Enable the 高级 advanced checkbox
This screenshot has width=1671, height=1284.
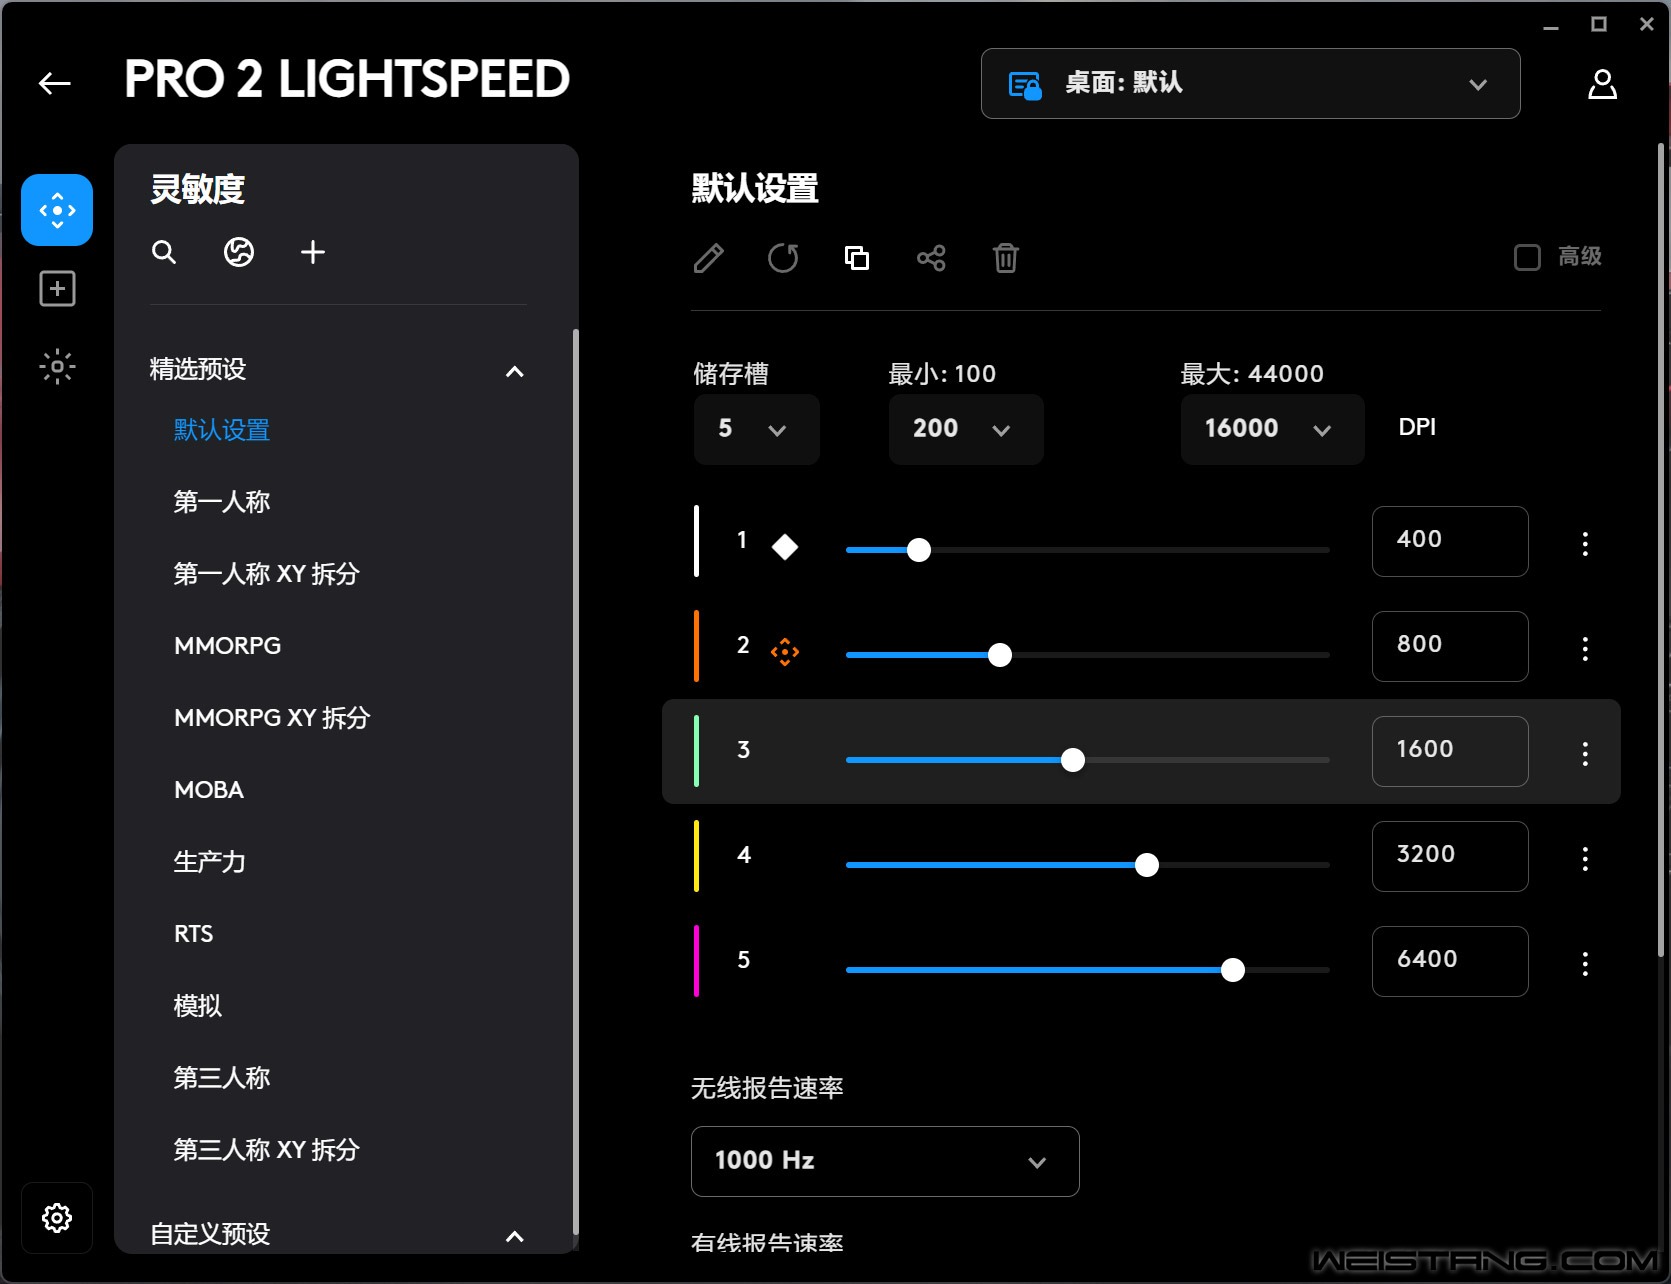pos(1527,257)
